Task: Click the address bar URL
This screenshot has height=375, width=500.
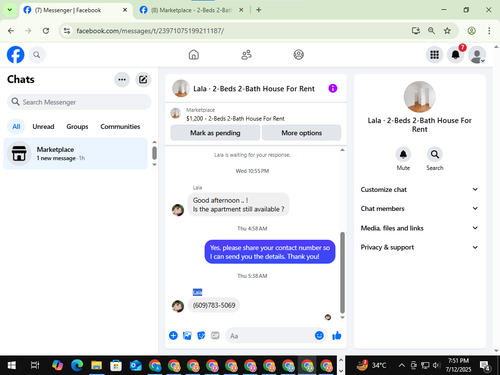Action: pos(150,31)
